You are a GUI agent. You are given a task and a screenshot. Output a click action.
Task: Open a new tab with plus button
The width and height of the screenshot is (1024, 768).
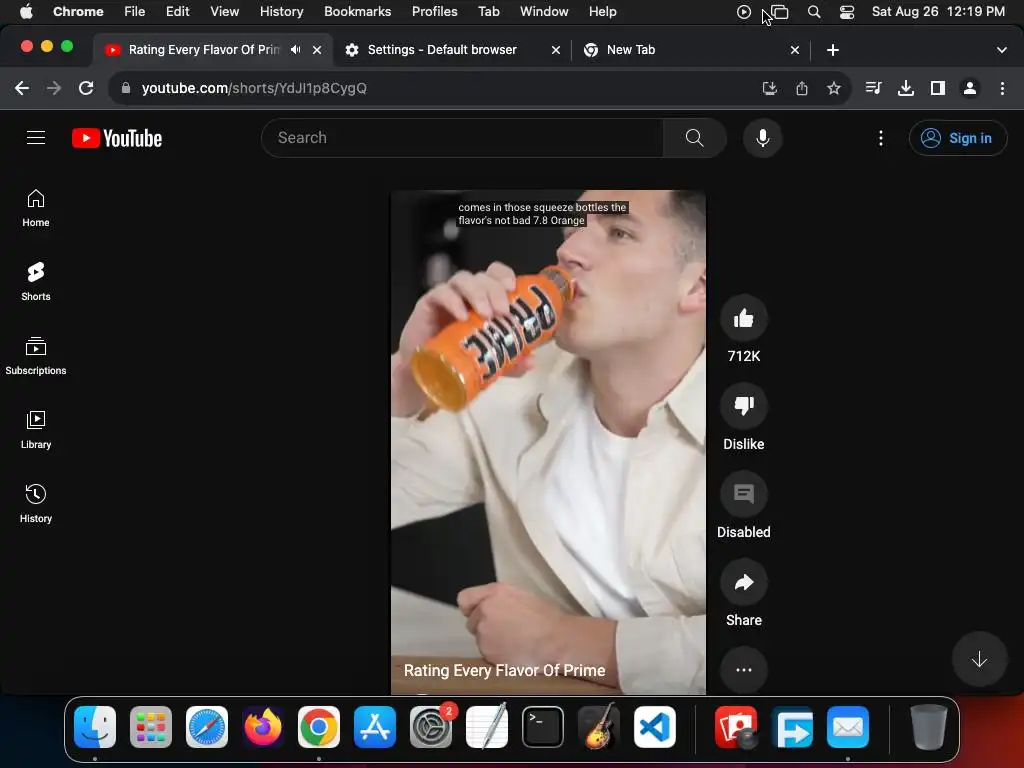[832, 50]
